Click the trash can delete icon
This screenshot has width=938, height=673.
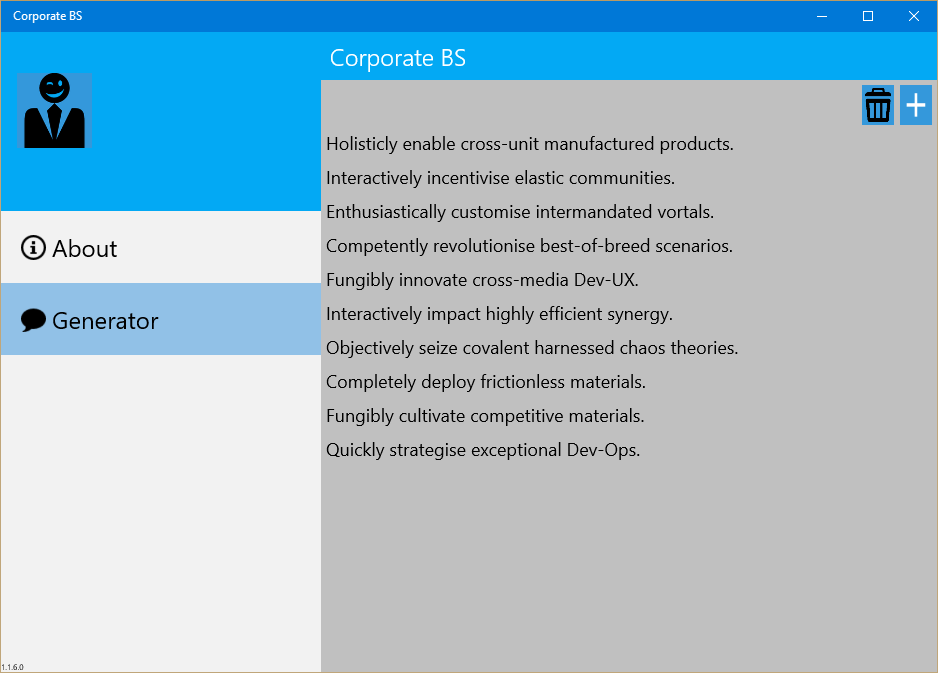pos(878,105)
